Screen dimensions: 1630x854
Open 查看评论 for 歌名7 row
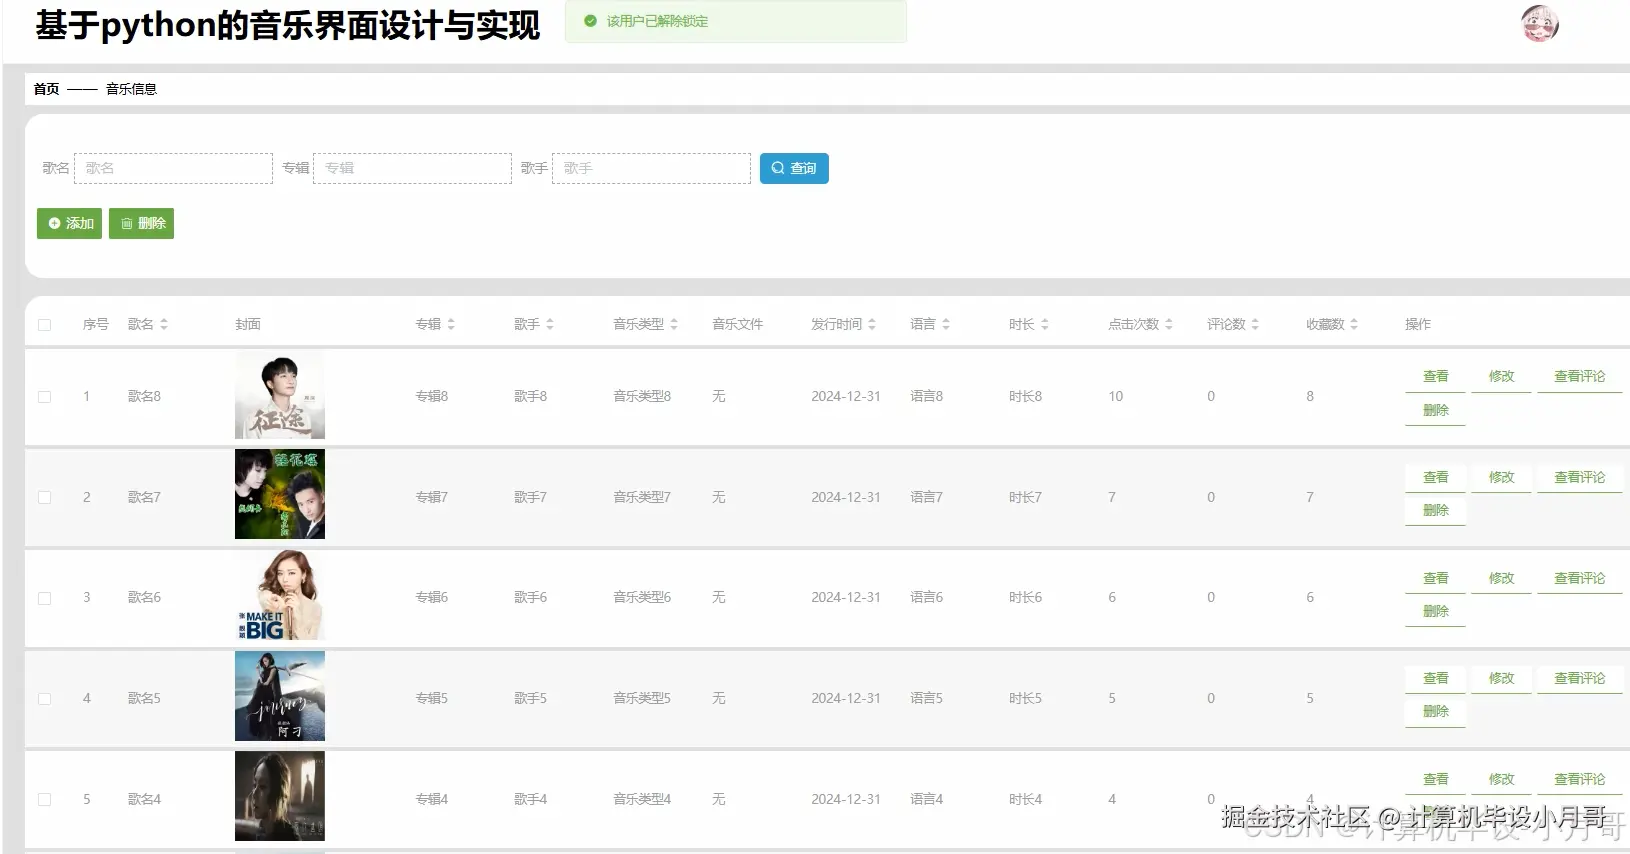point(1579,477)
